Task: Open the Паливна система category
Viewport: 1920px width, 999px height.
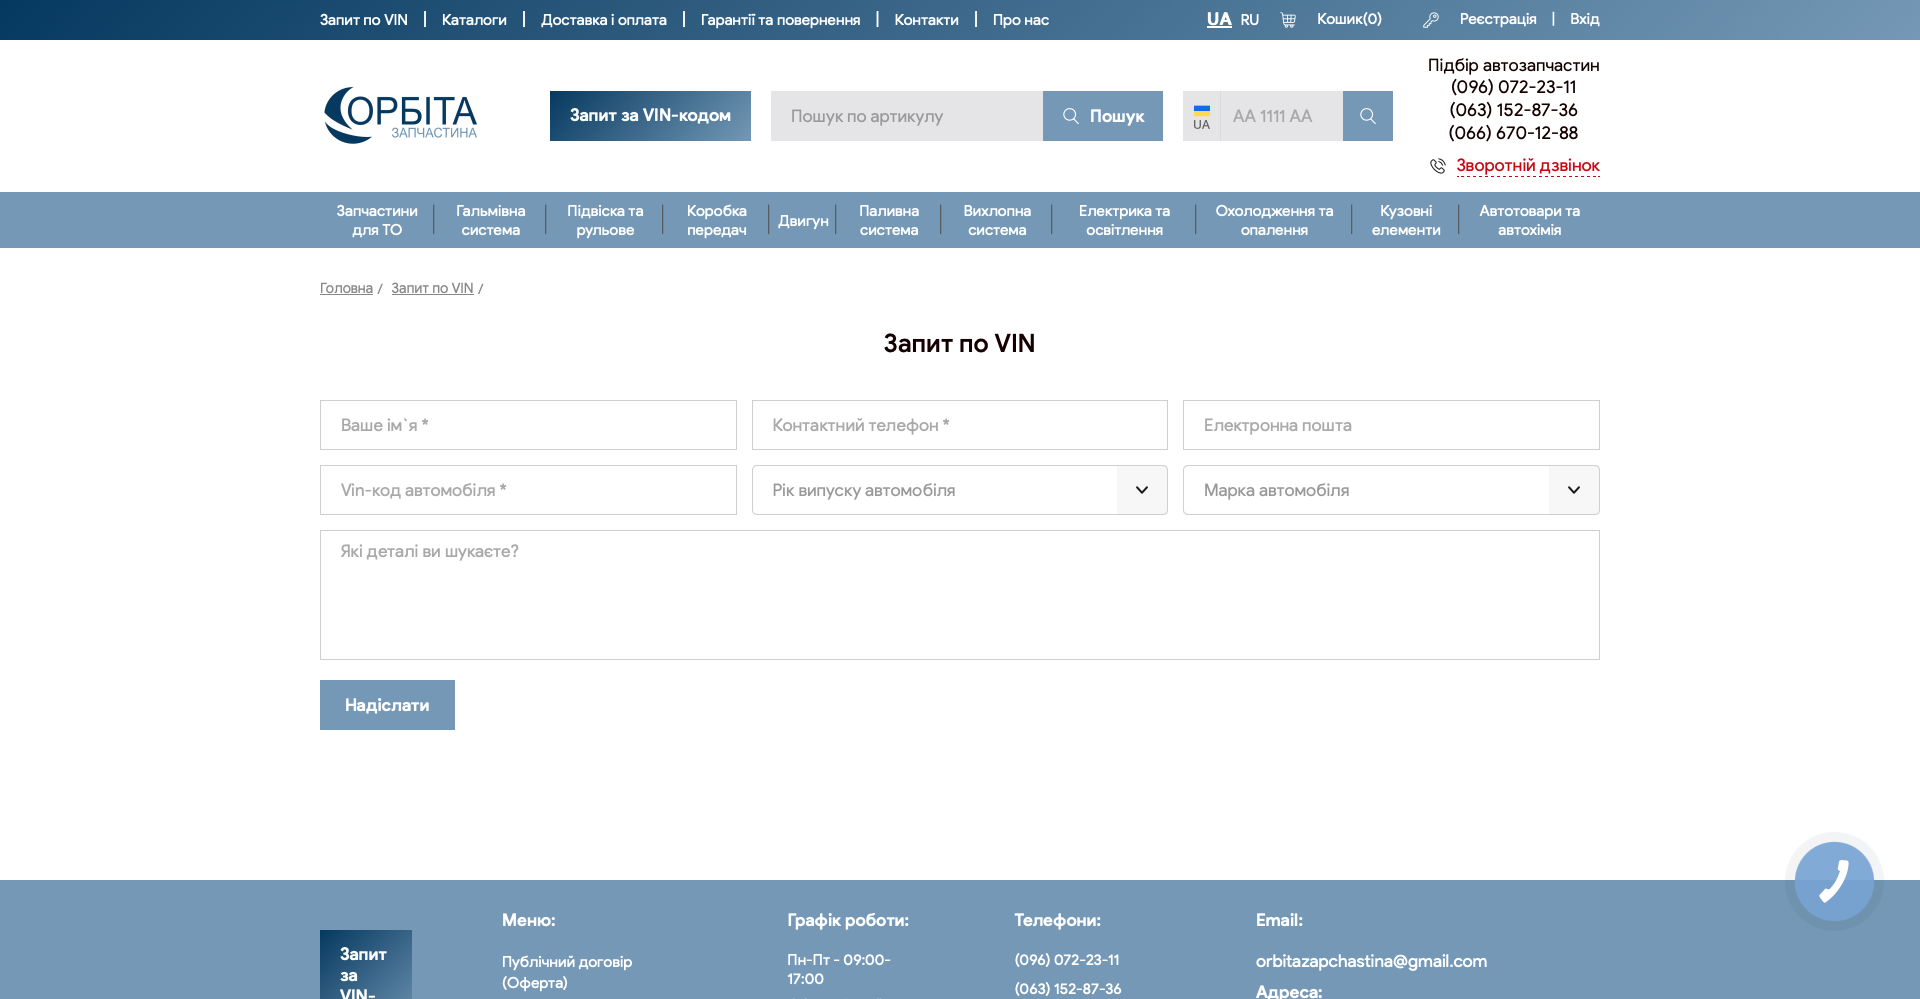Action: coord(889,220)
